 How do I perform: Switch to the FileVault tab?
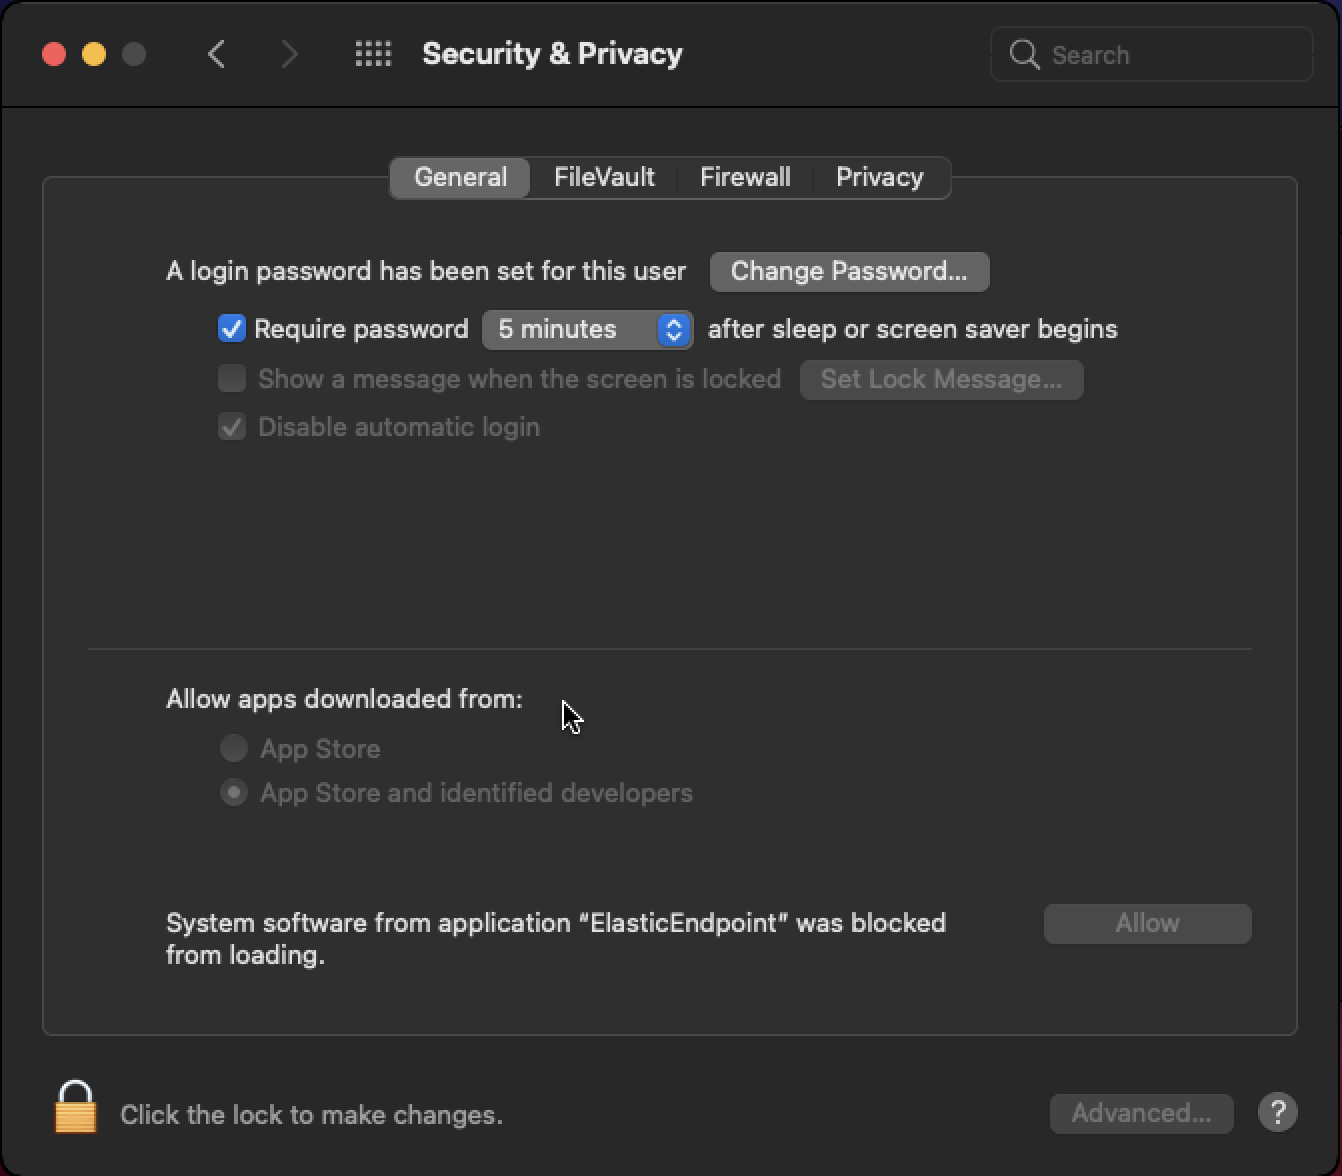(x=604, y=176)
